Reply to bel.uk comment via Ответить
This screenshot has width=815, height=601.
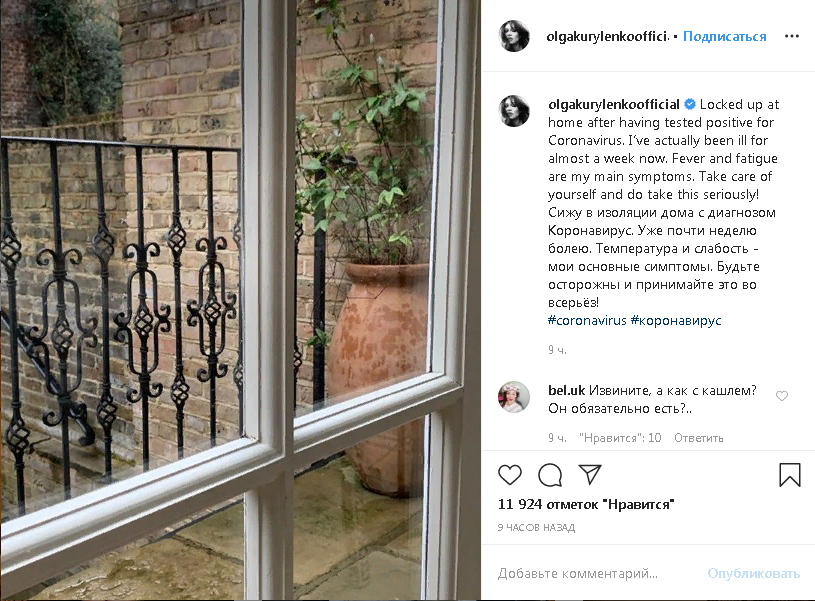click(x=699, y=438)
